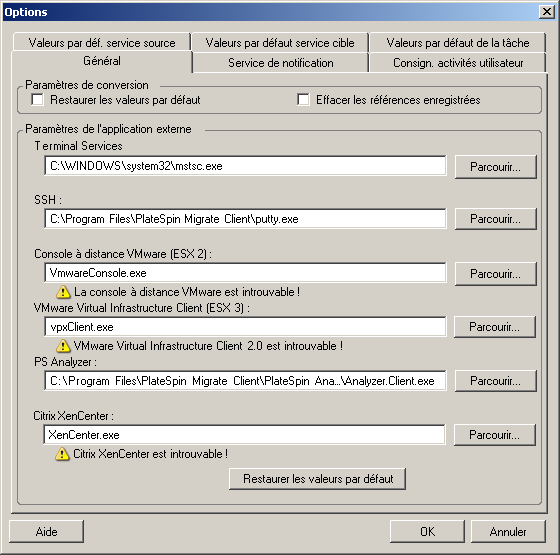Click warning icon for Virtual Infrastructure Client
This screenshot has height=555, width=560.
point(63,346)
